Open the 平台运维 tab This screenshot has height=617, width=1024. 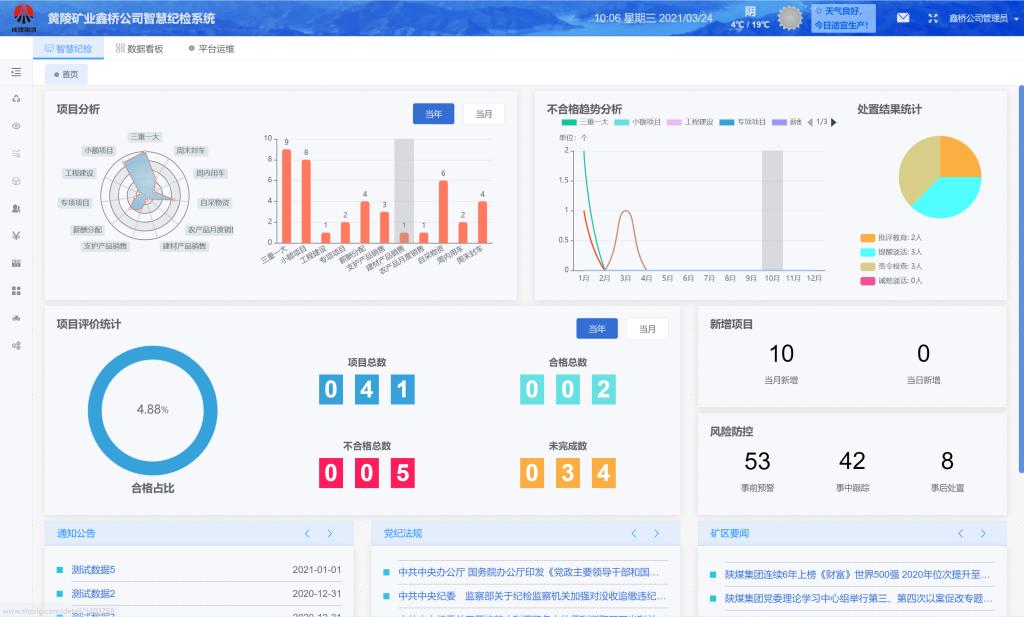coord(211,48)
